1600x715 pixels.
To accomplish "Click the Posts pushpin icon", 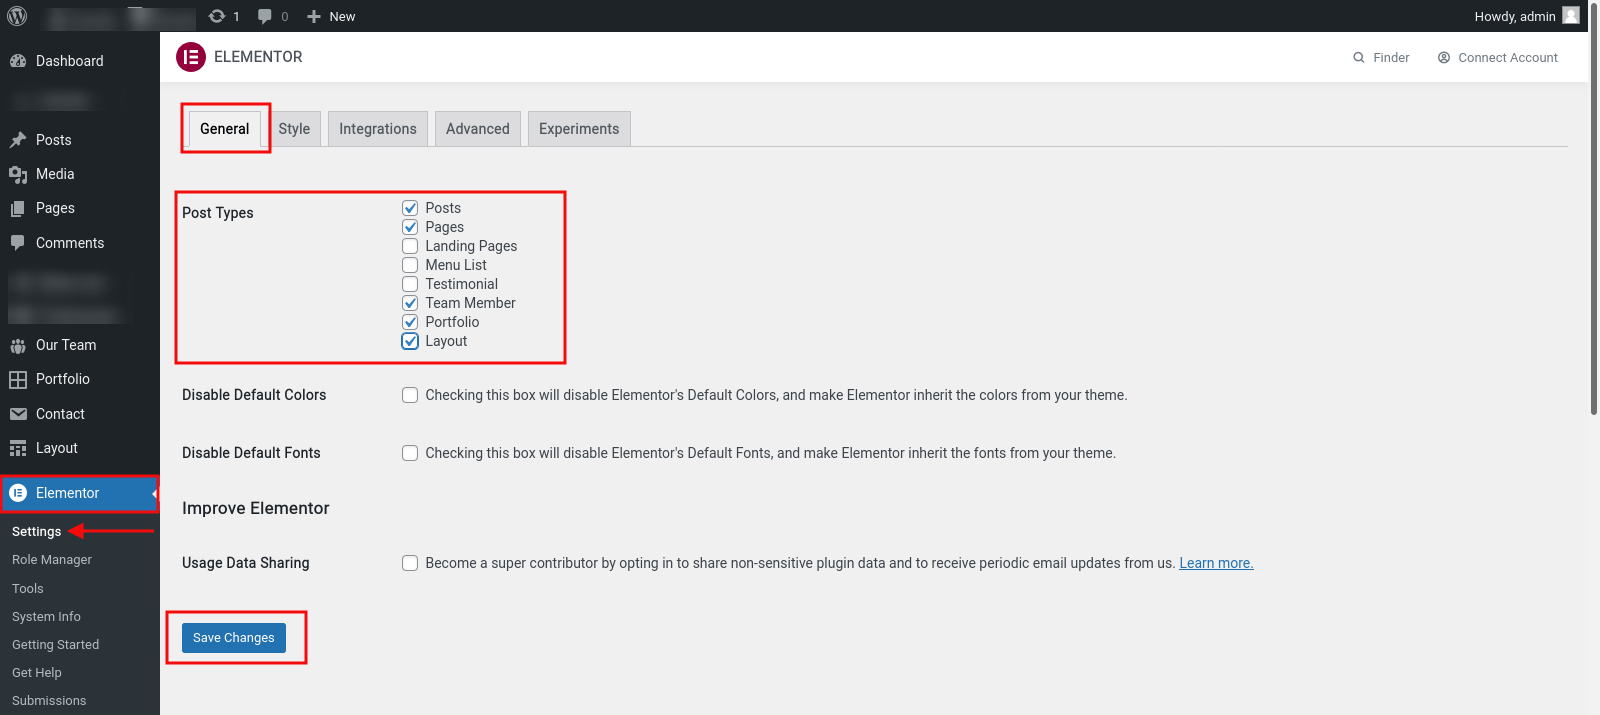I will 18,140.
